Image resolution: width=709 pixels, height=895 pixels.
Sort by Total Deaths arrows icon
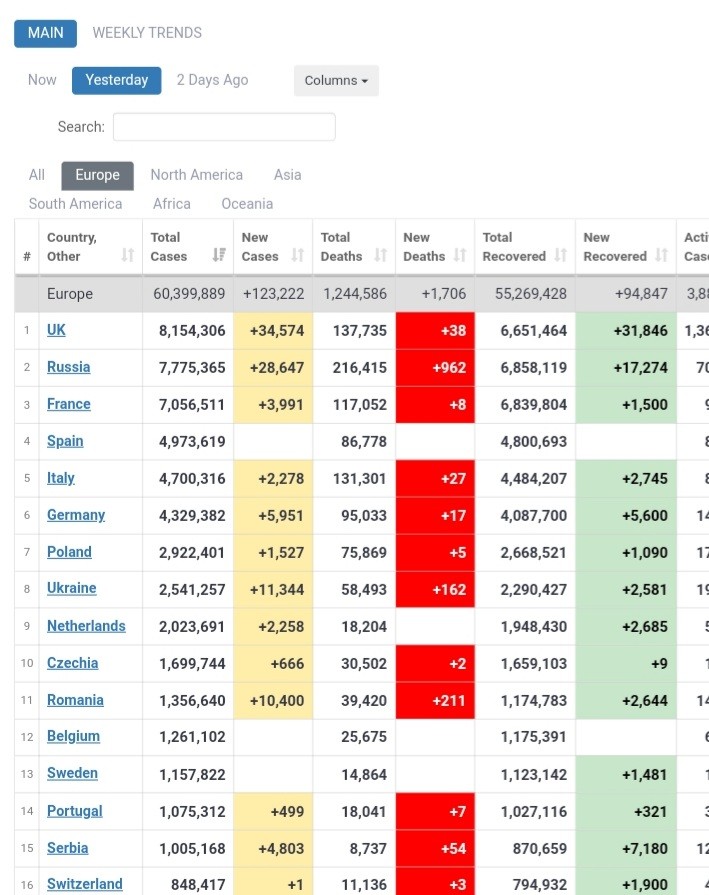click(x=380, y=256)
